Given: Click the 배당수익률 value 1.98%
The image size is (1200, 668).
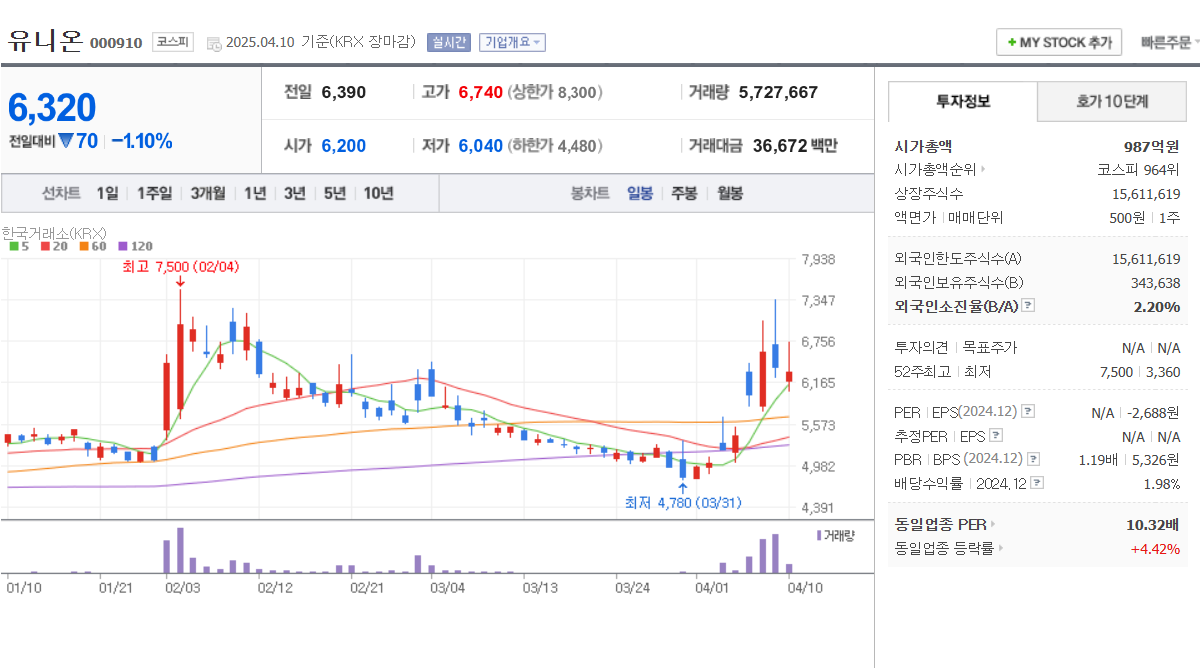Looking at the screenshot, I should [1162, 483].
